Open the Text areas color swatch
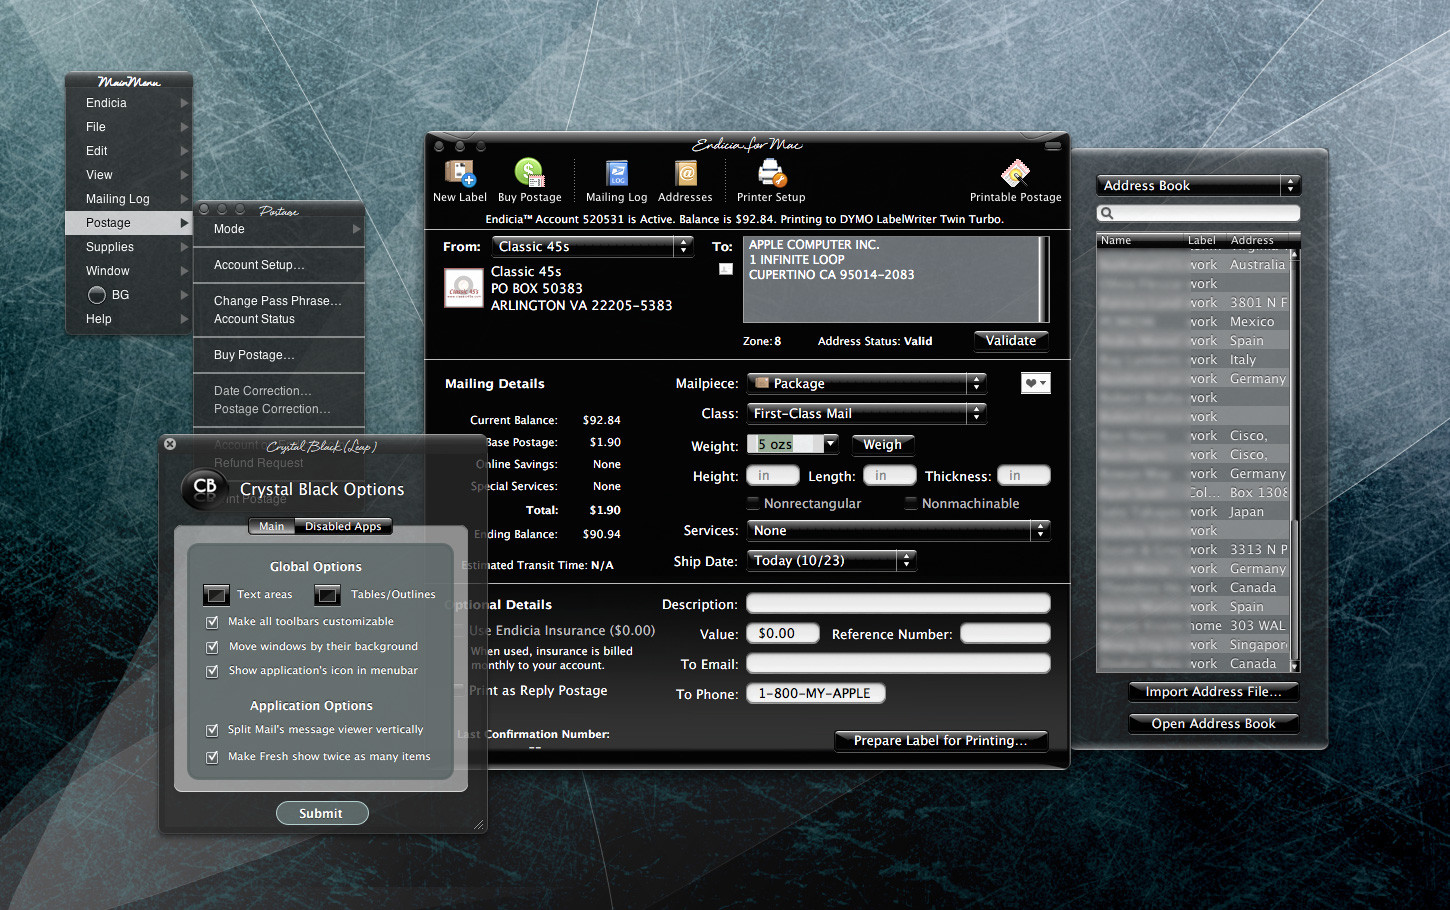 click(216, 595)
